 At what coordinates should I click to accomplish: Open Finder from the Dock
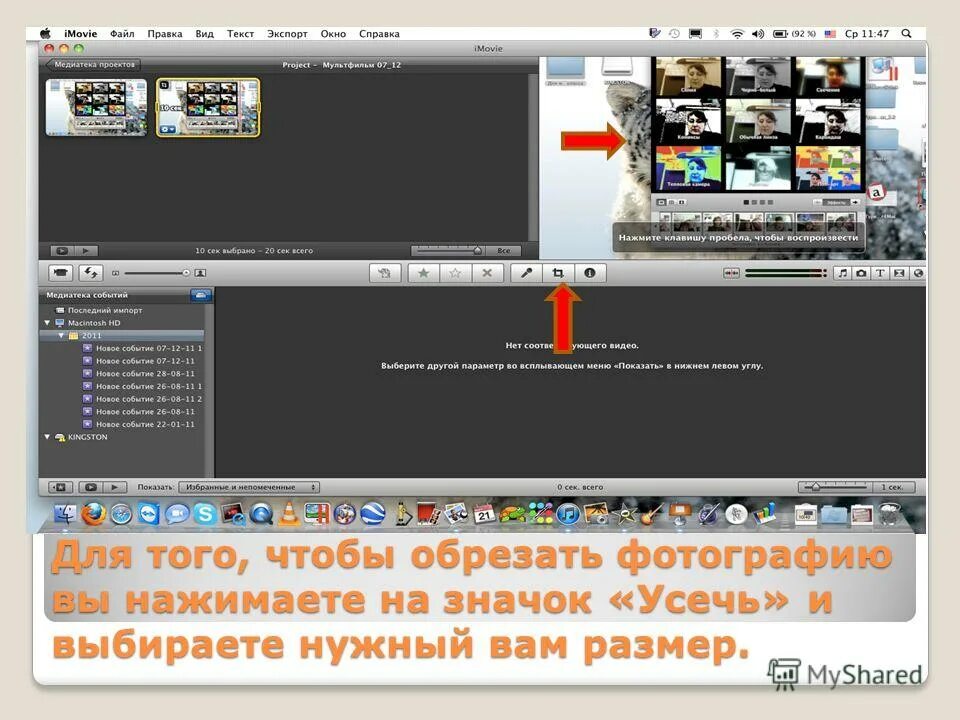pos(65,514)
